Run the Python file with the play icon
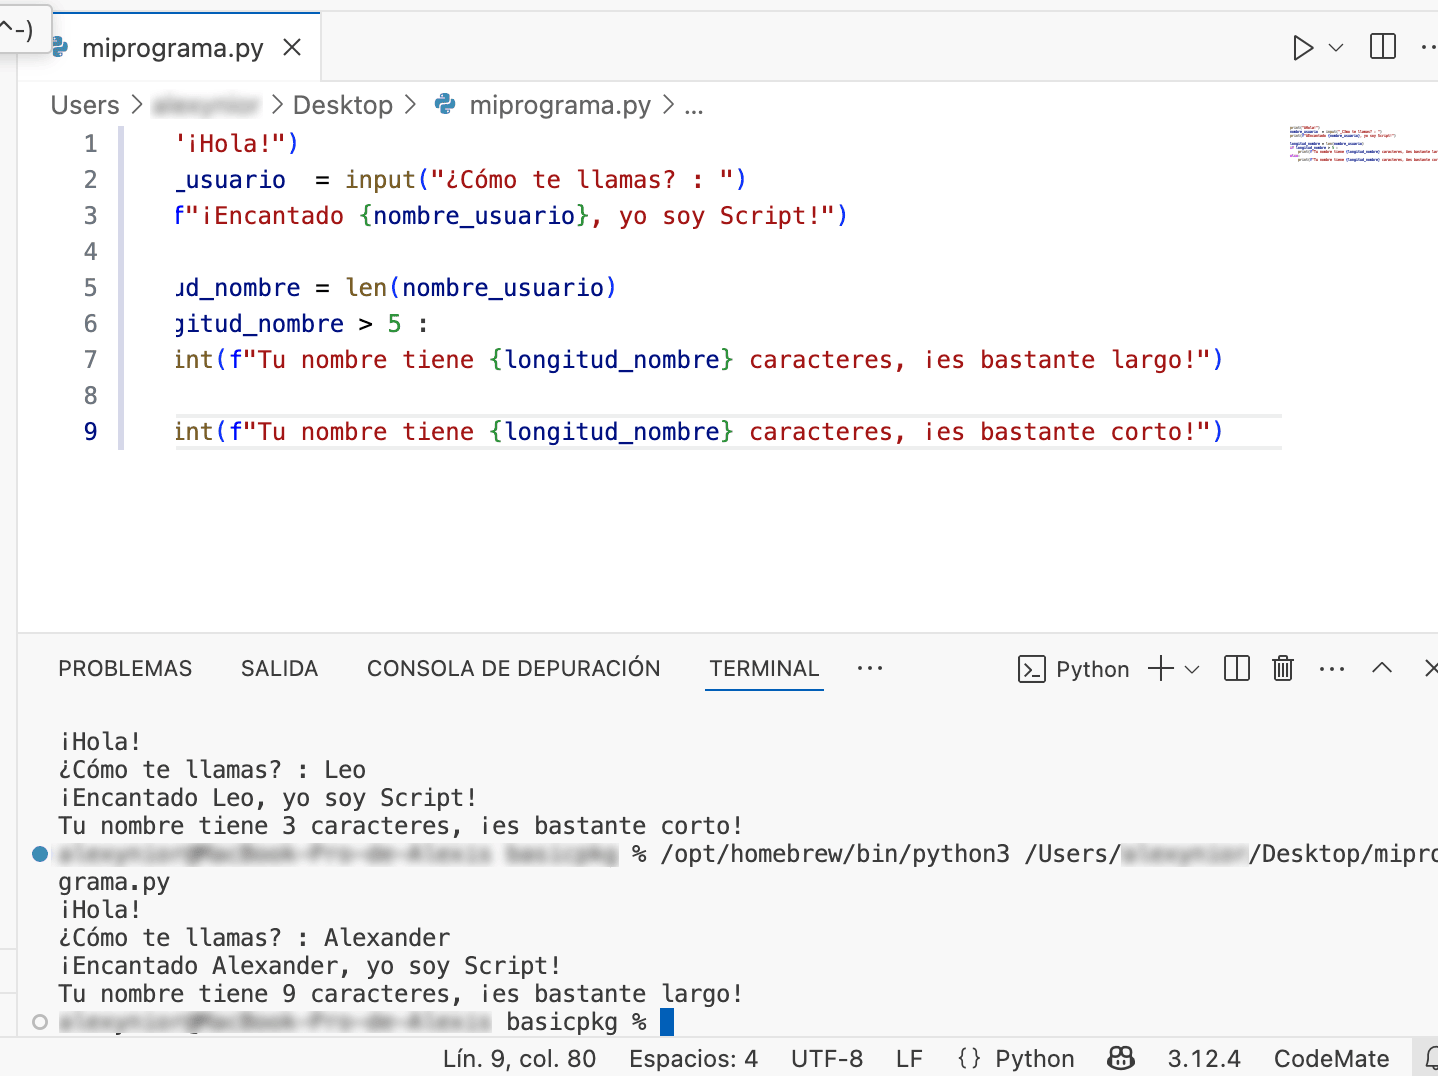 click(1303, 46)
